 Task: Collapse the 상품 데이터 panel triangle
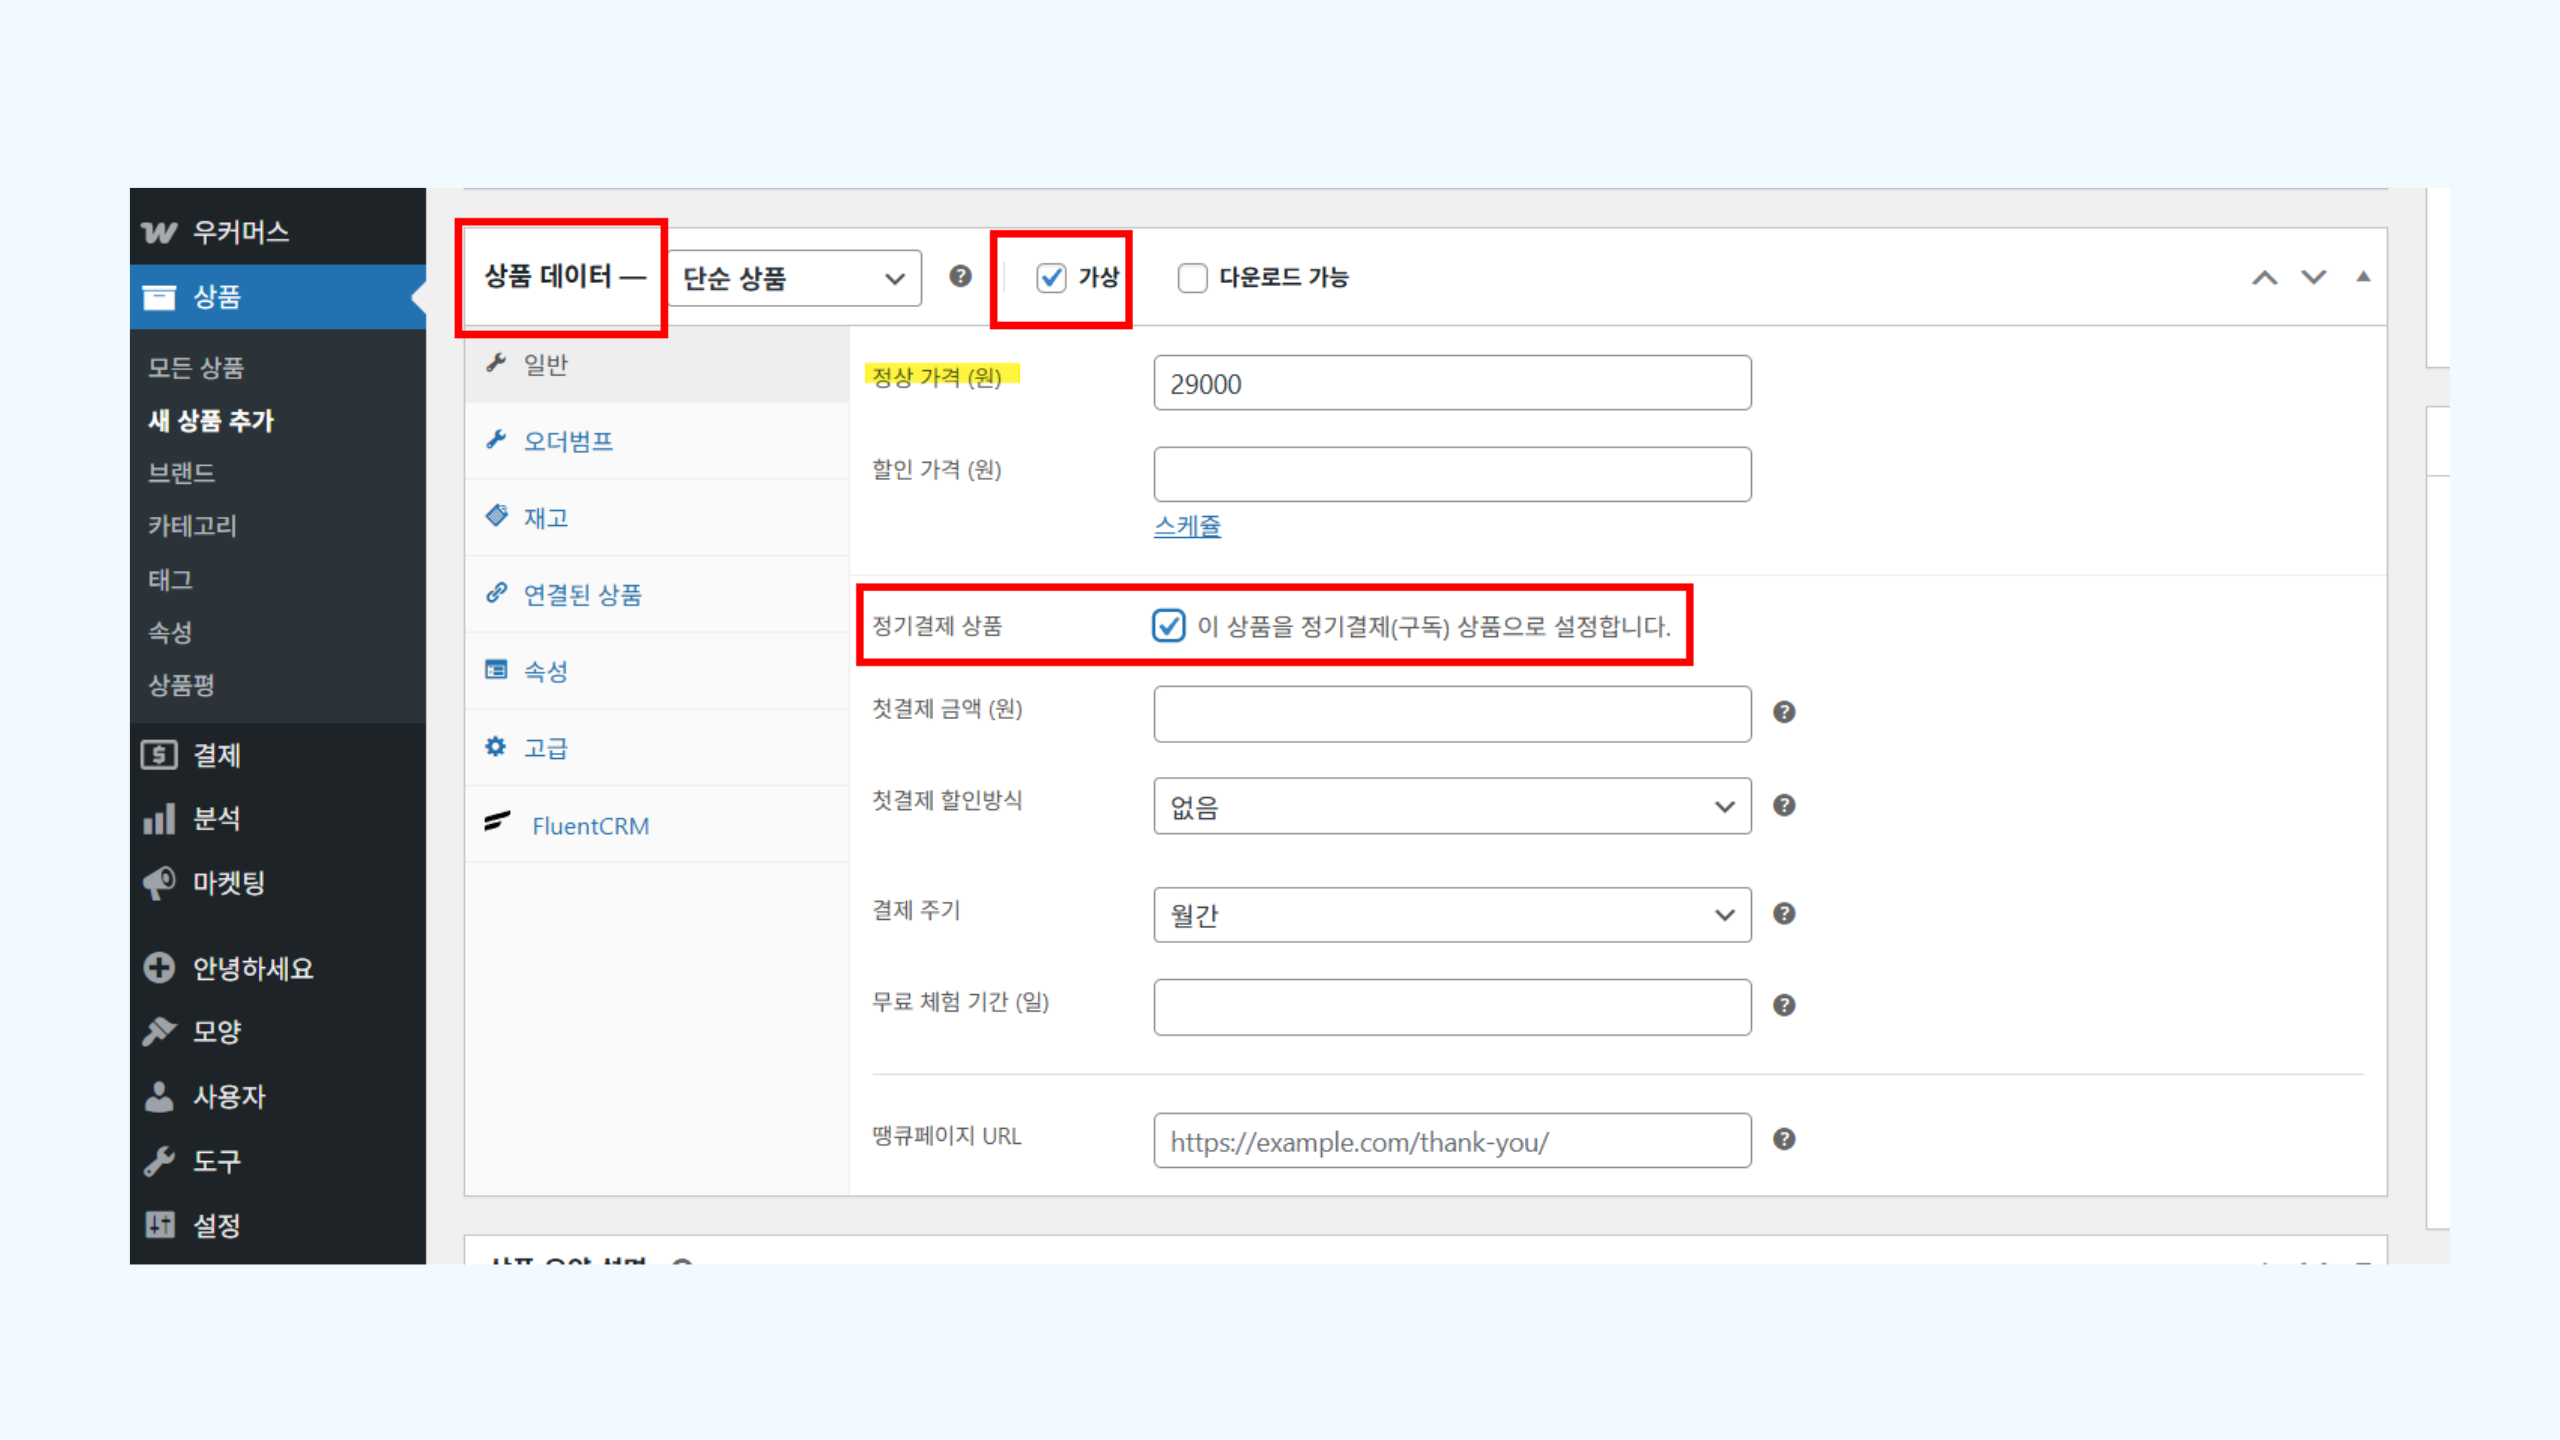(2363, 277)
